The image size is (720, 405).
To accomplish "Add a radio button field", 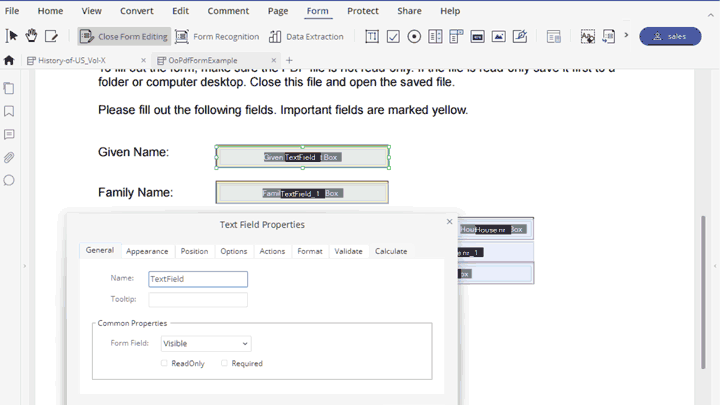I will tap(414, 36).
